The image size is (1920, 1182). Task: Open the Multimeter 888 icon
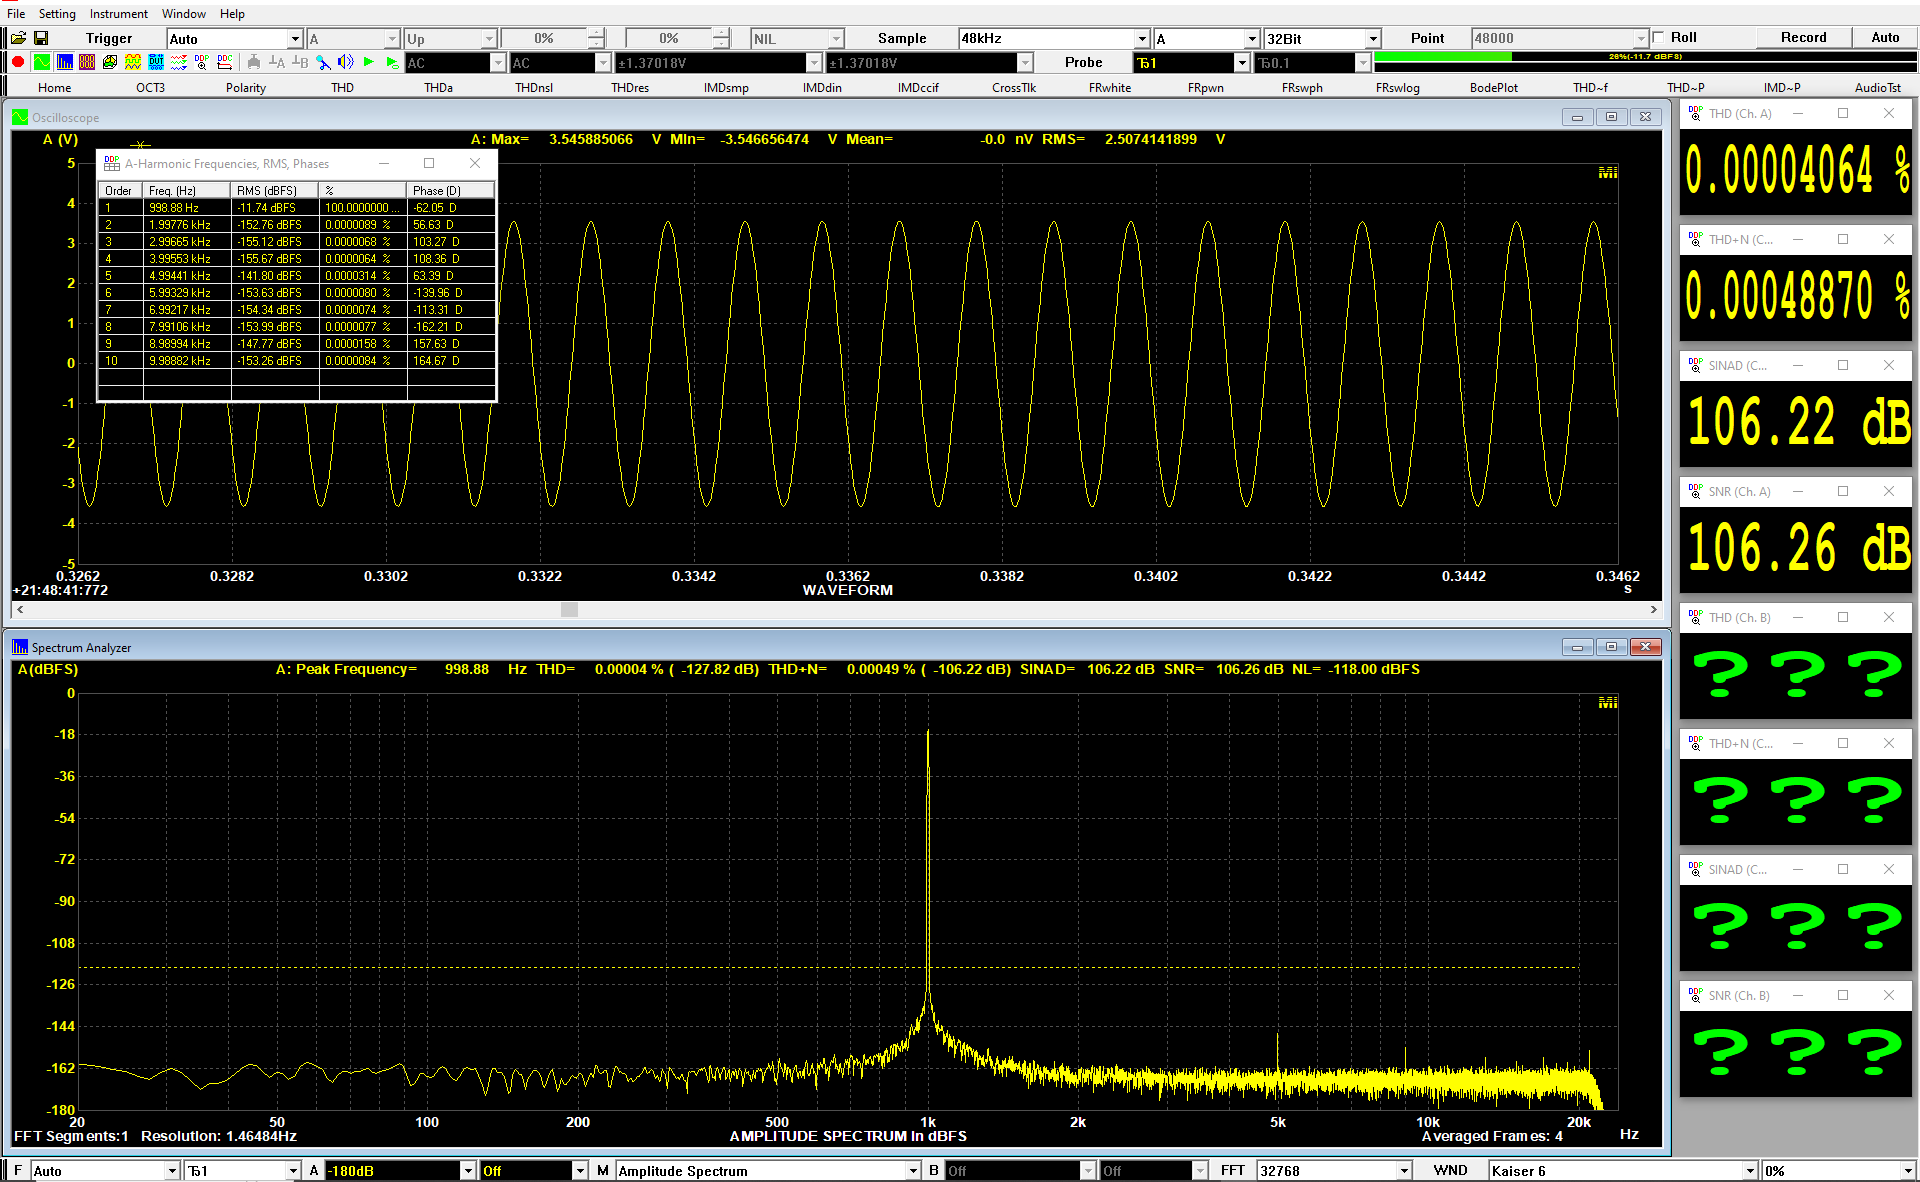[x=87, y=62]
